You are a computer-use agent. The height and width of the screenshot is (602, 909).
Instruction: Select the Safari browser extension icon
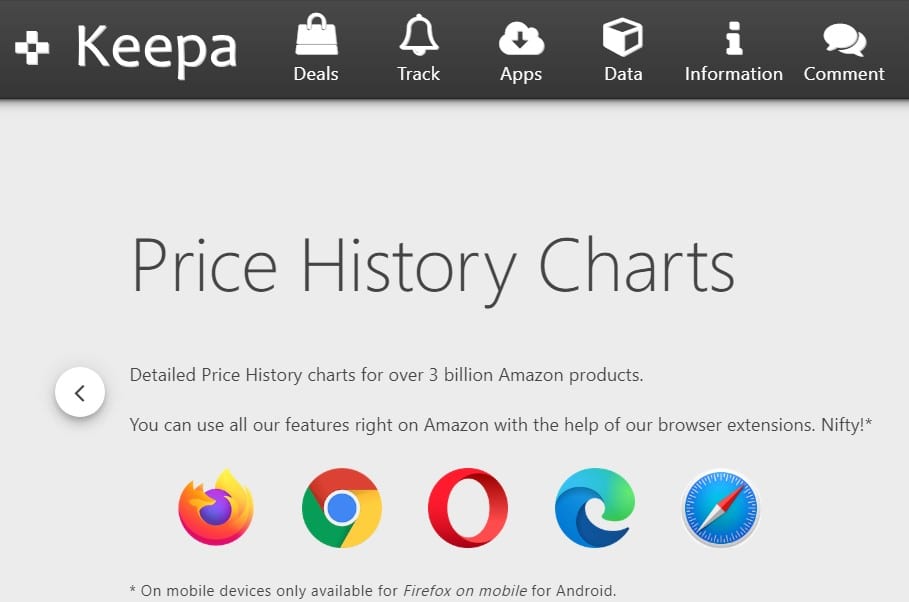pos(721,508)
